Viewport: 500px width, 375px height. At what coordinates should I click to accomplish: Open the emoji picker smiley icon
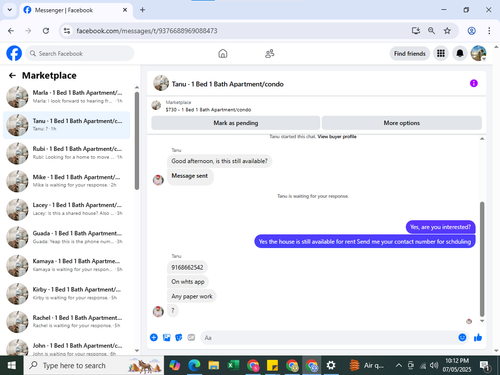coord(462,337)
